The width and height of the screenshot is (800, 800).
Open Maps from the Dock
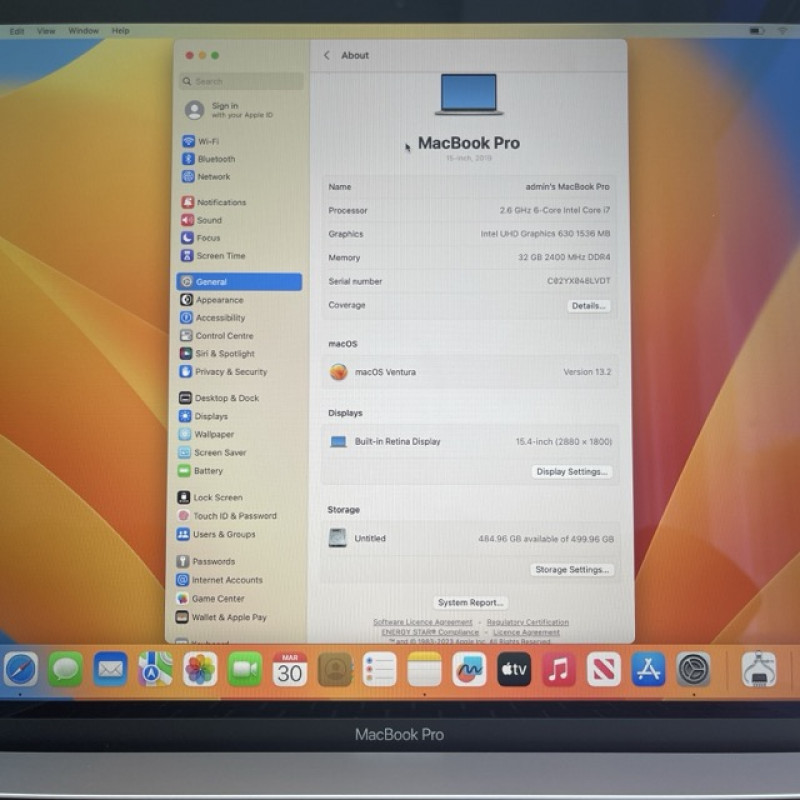click(155, 669)
